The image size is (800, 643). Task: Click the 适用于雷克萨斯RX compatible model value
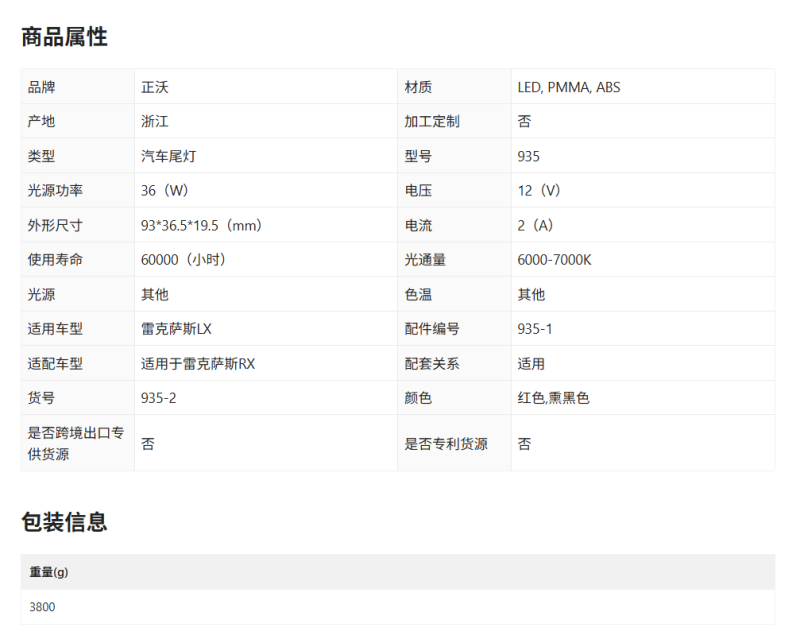click(198, 364)
